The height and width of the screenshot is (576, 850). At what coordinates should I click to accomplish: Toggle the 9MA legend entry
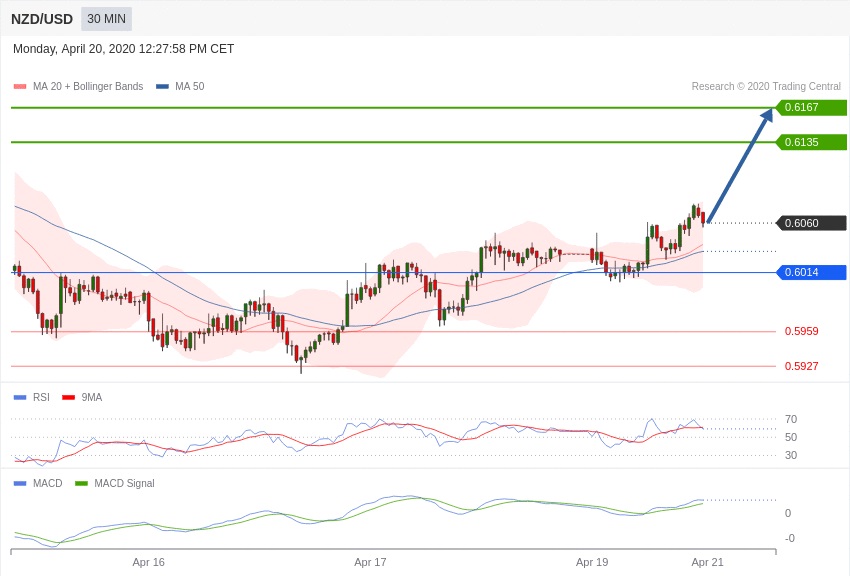point(82,397)
